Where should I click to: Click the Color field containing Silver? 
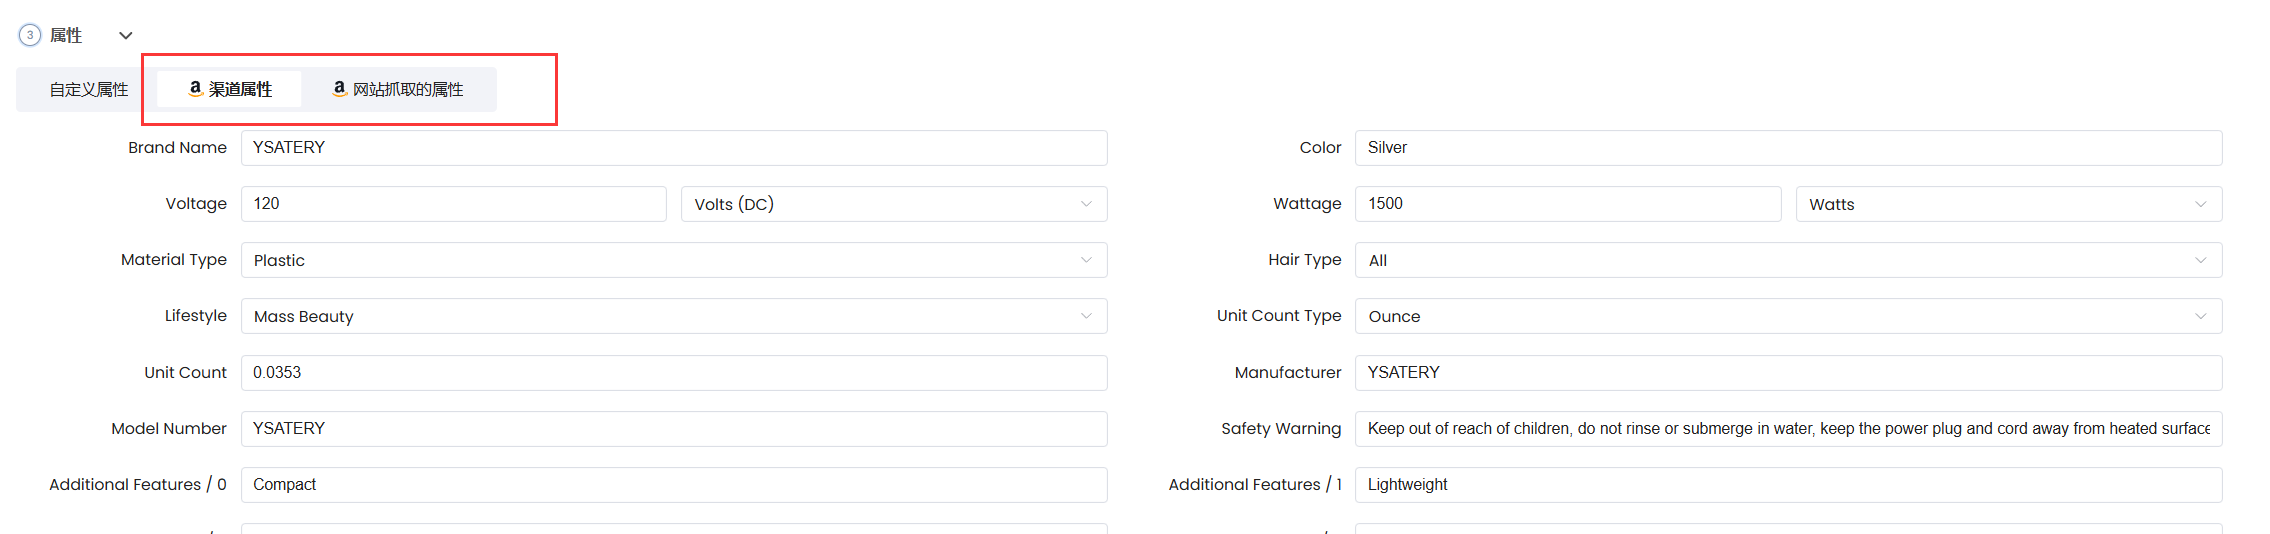(x=1789, y=148)
